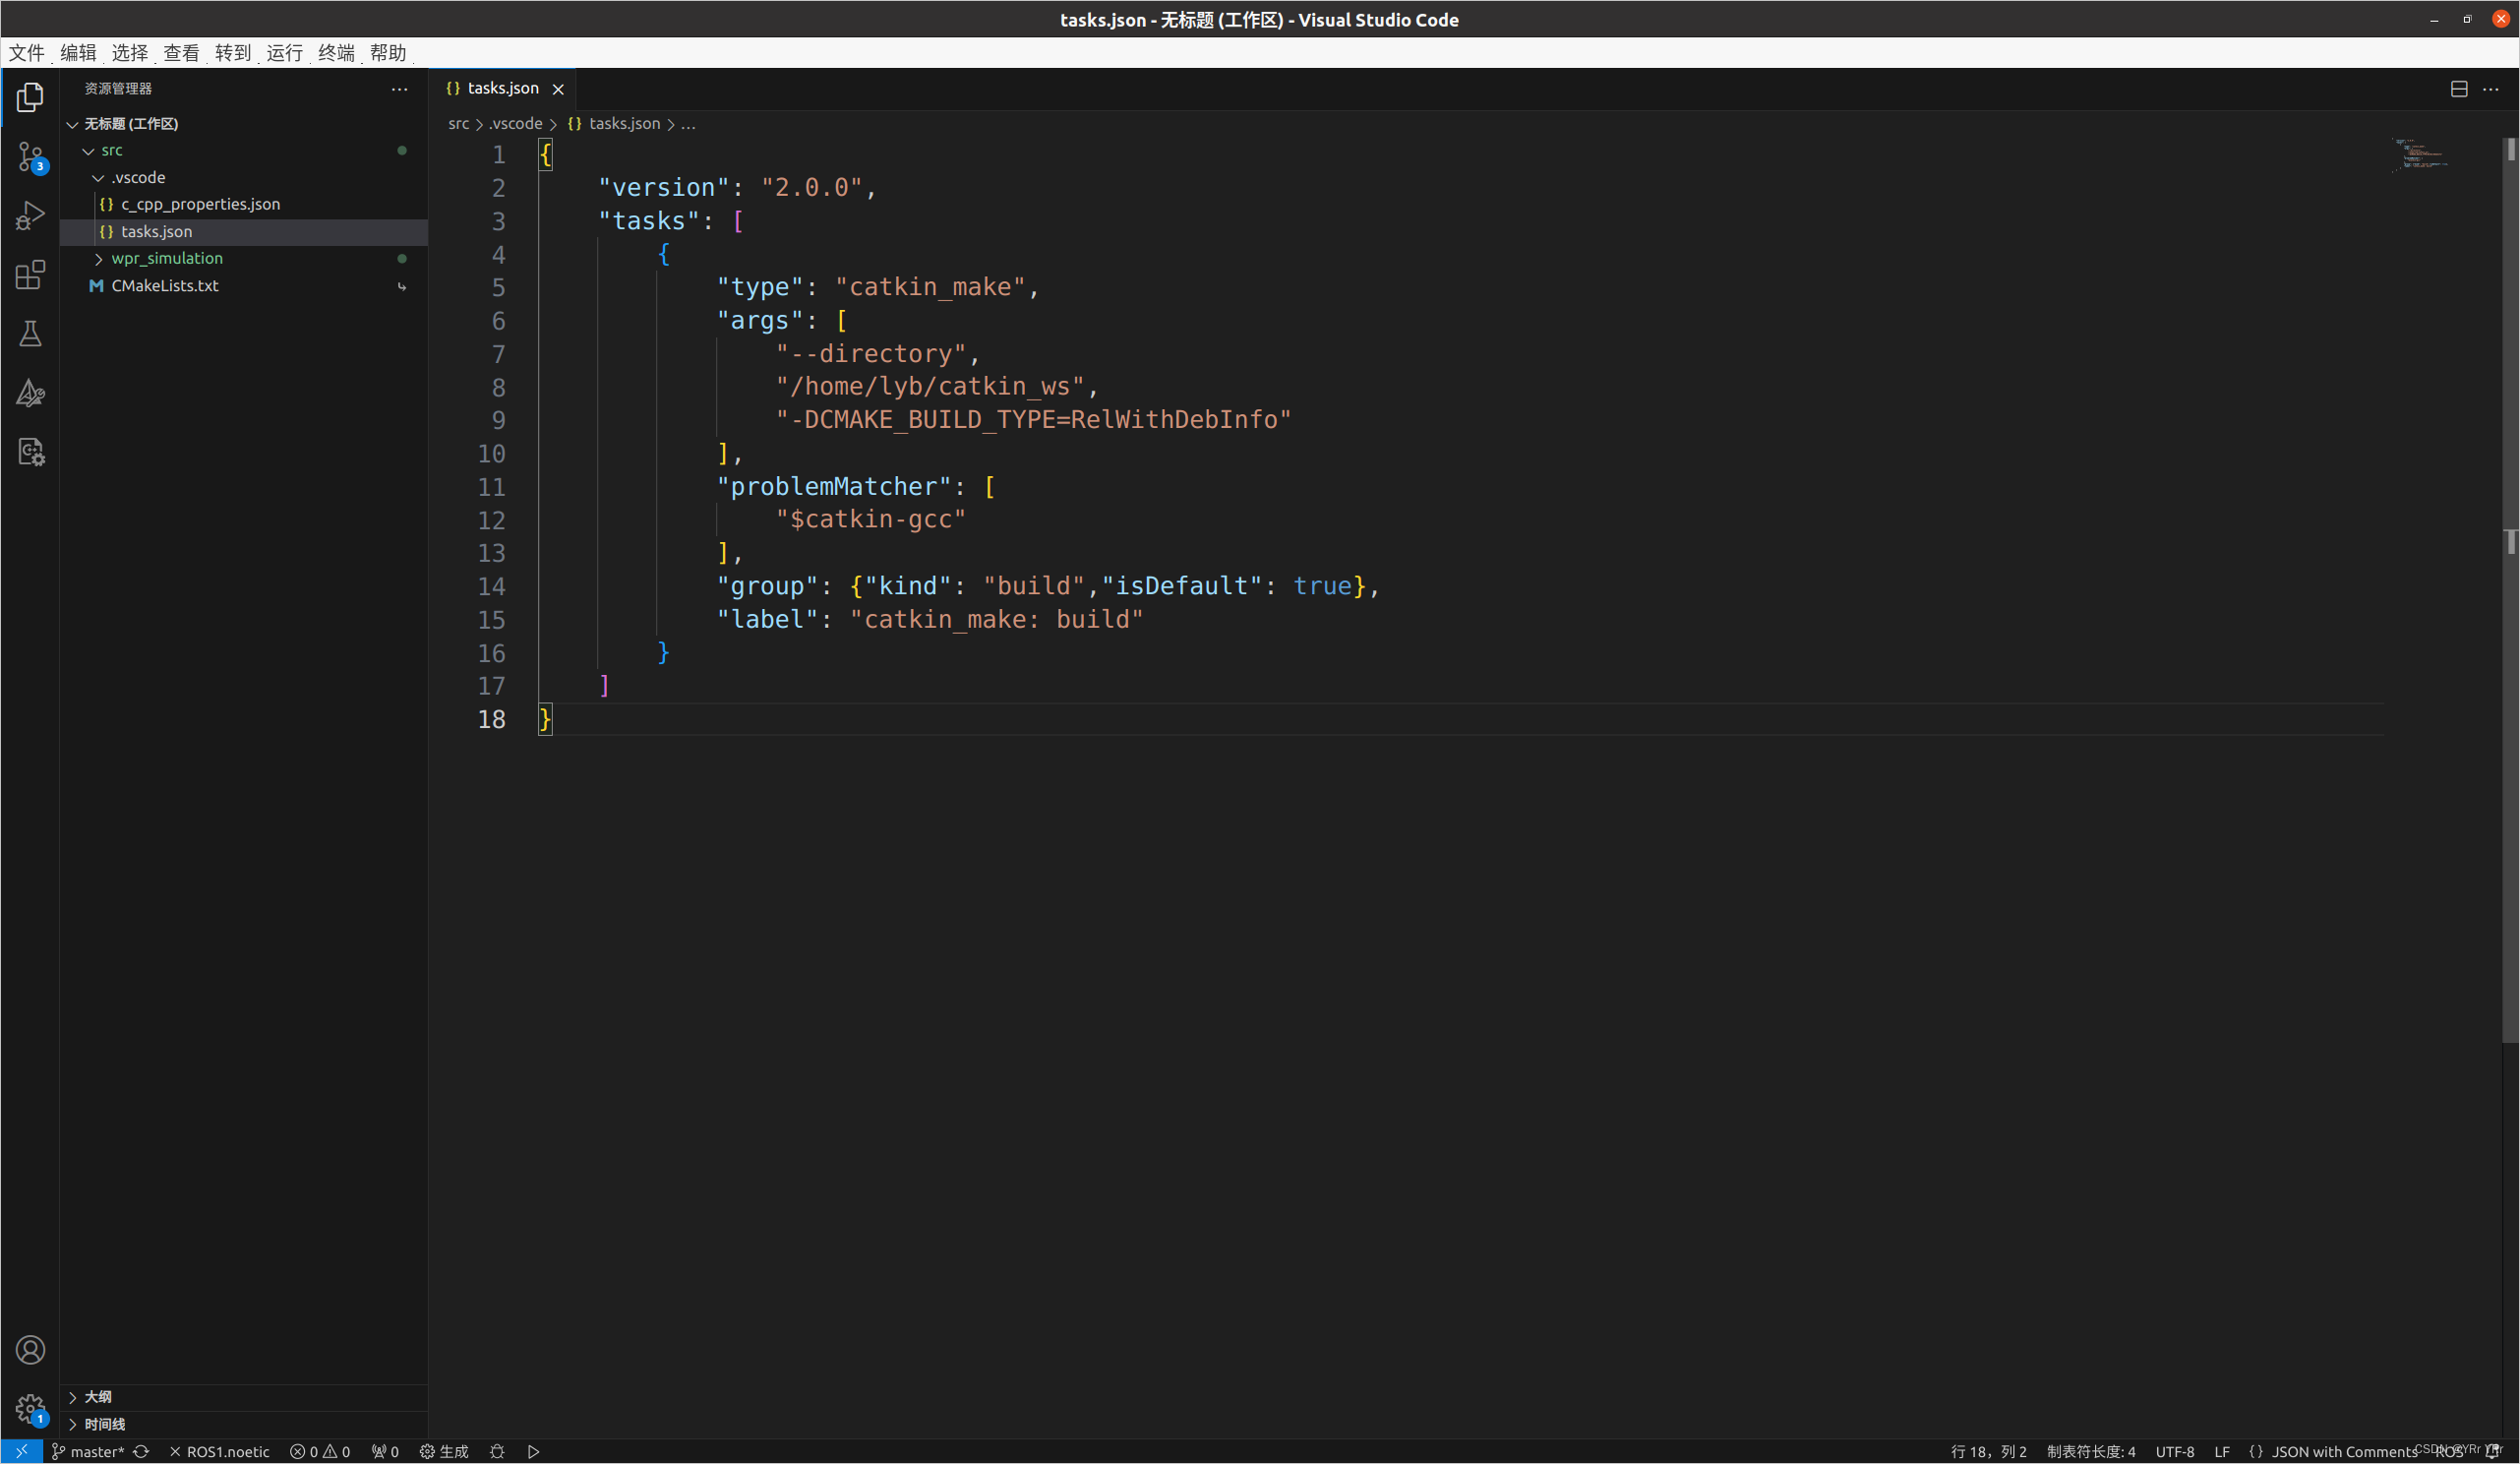
Task: Open the 查看 menu
Action: point(181,53)
